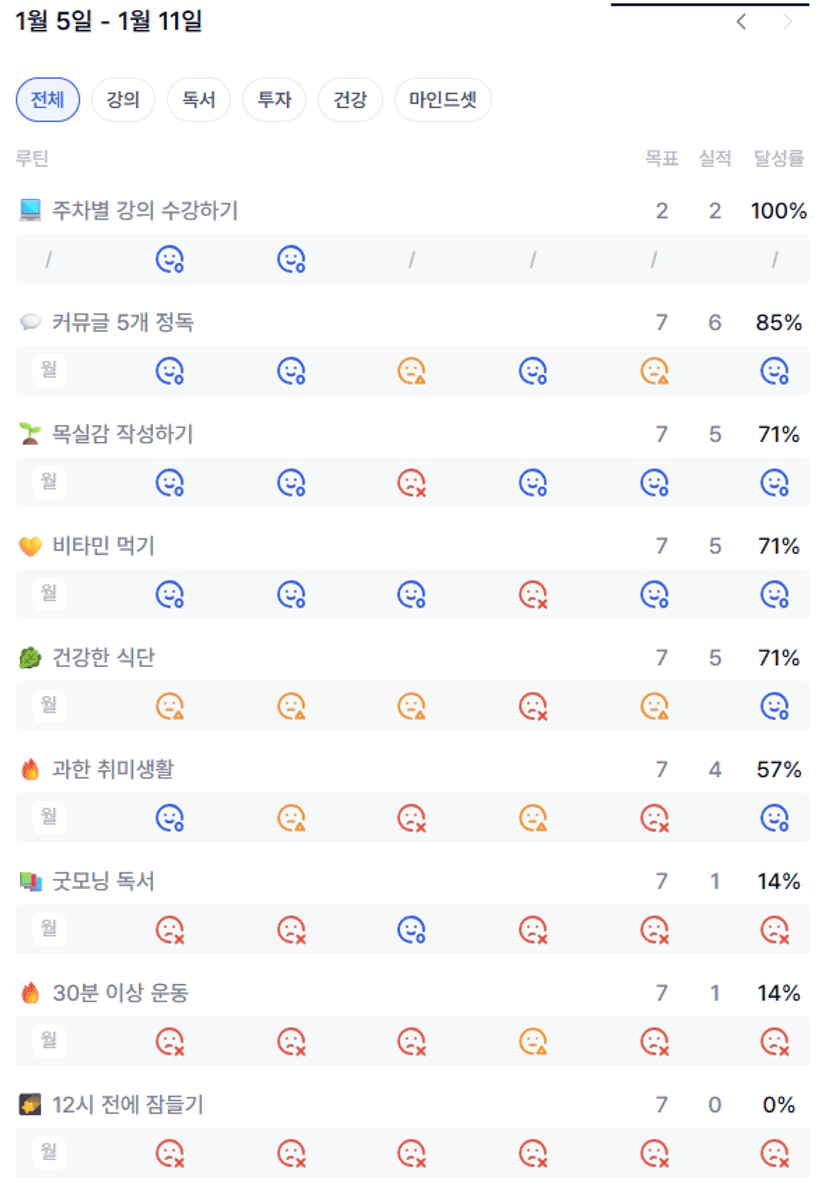Click the 월 day label in 건강한 식단 row

(x=48, y=705)
